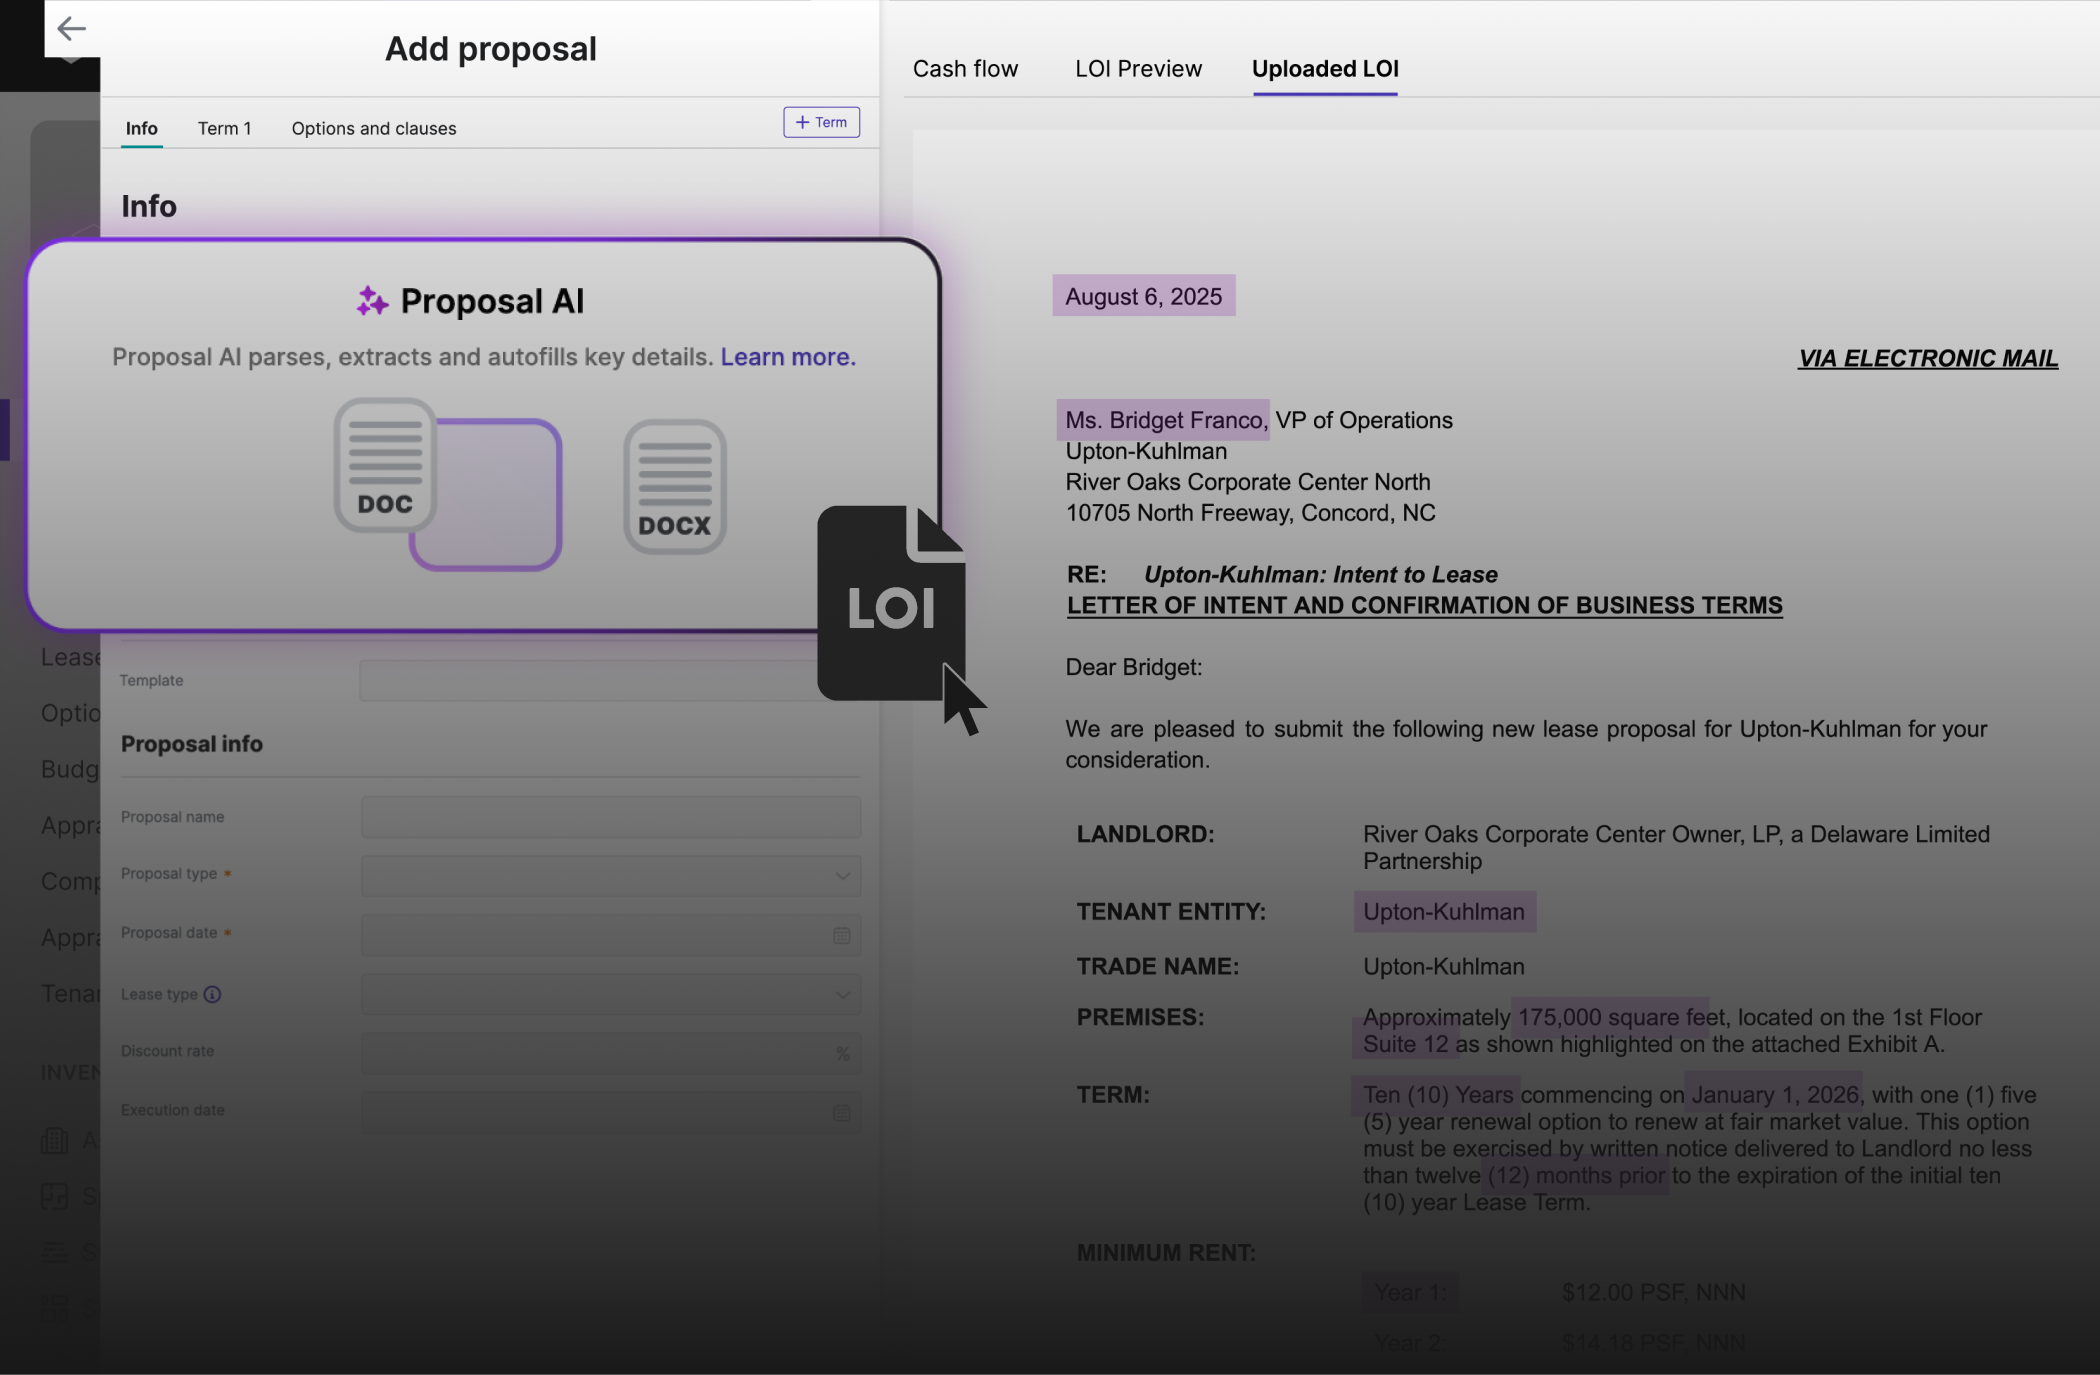Open the Proposal date calendar icon
The height and width of the screenshot is (1375, 2100).
[841, 936]
